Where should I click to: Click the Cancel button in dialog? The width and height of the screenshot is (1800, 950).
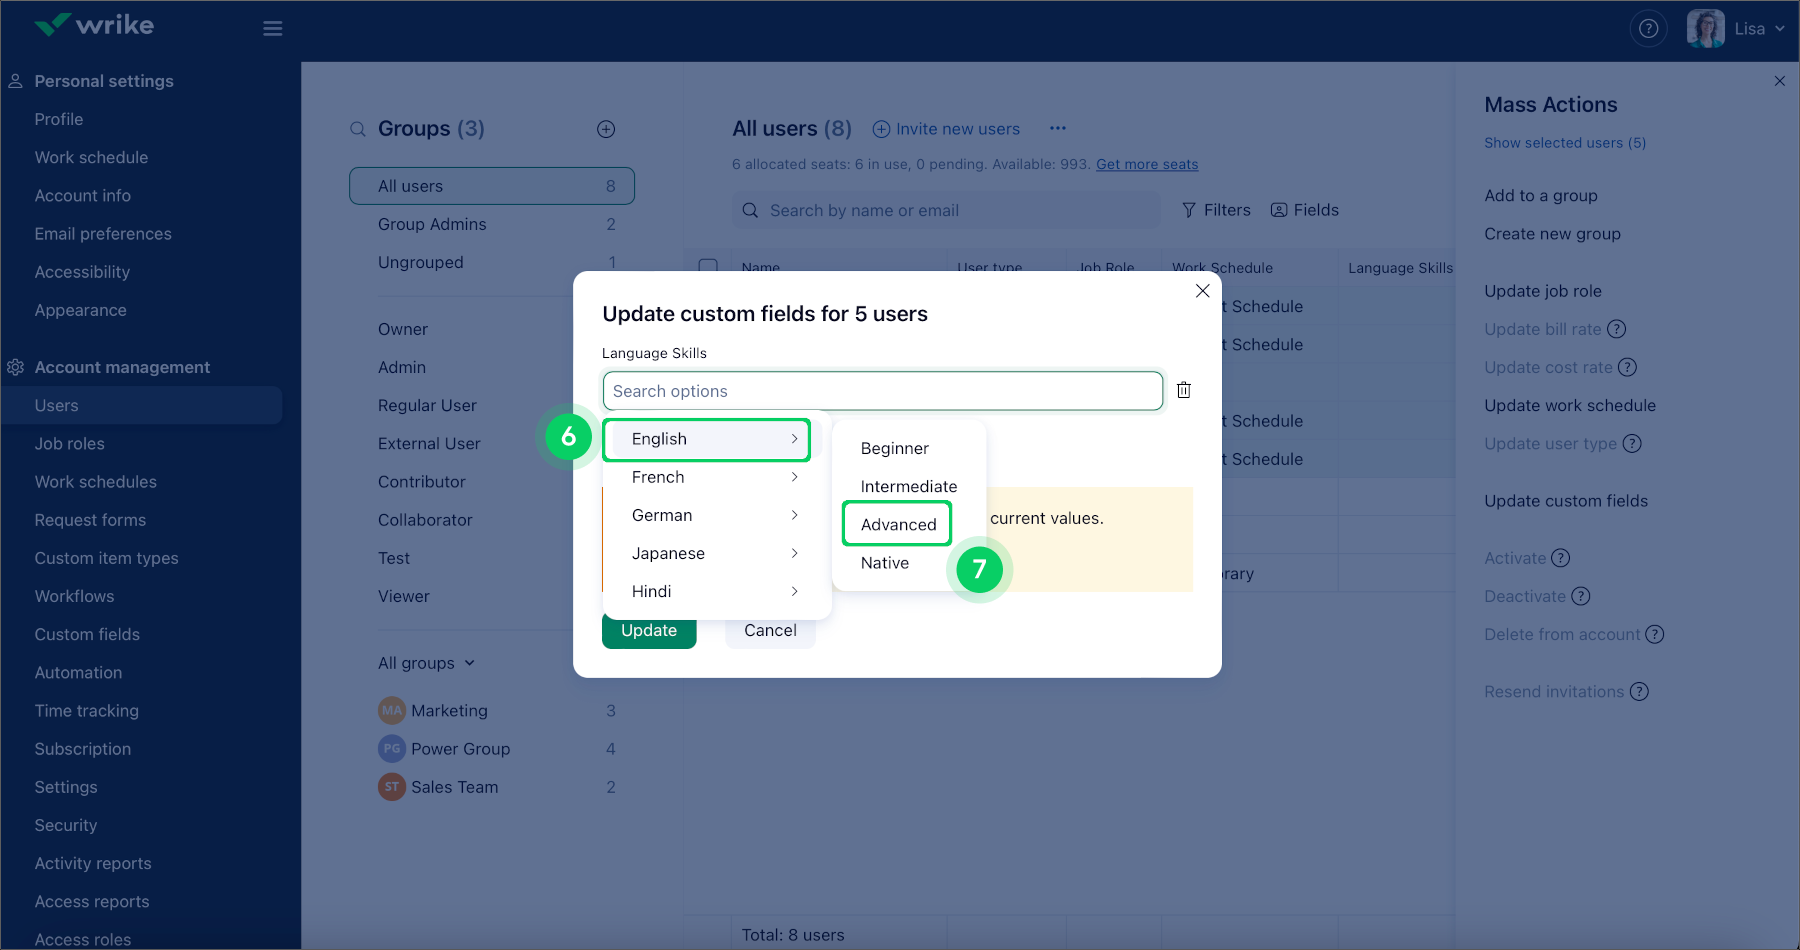[x=770, y=630]
